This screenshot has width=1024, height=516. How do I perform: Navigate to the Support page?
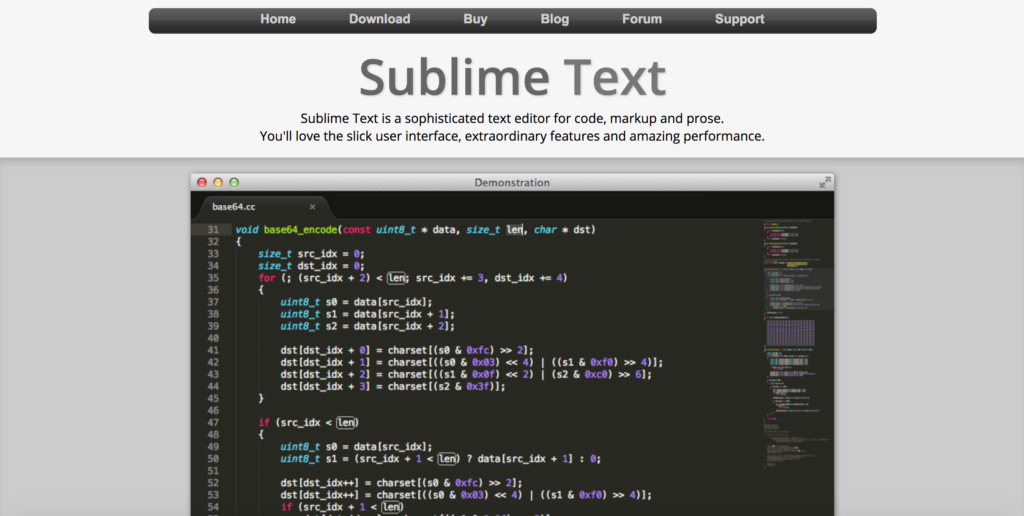point(739,19)
